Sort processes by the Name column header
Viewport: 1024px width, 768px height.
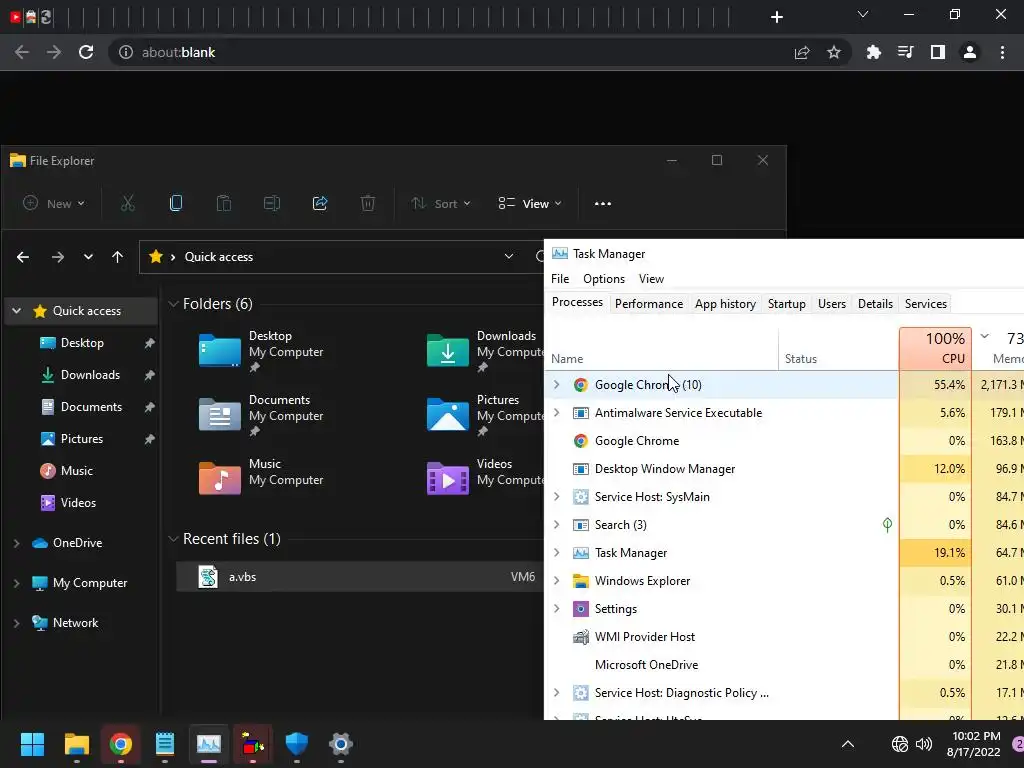point(662,349)
